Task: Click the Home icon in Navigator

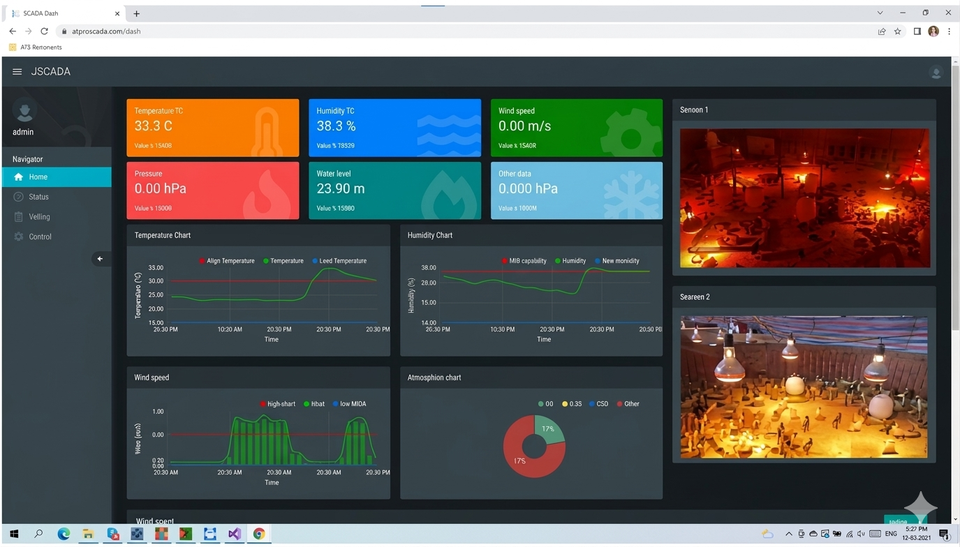Action: click(x=18, y=177)
